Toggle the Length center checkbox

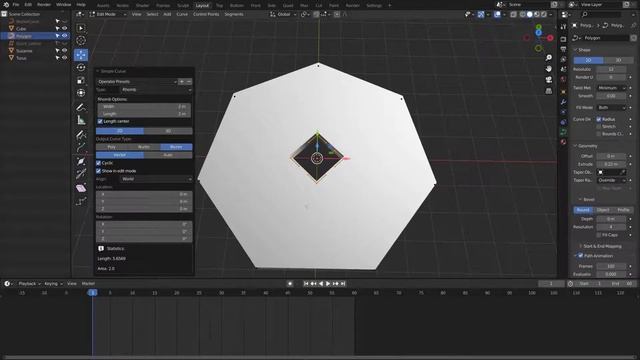100,121
